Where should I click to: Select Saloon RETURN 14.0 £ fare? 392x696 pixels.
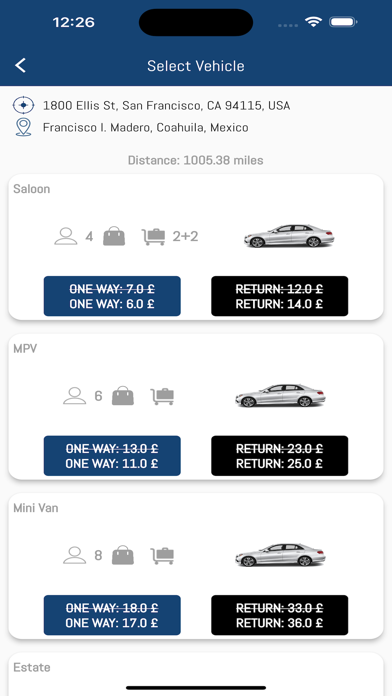click(280, 296)
